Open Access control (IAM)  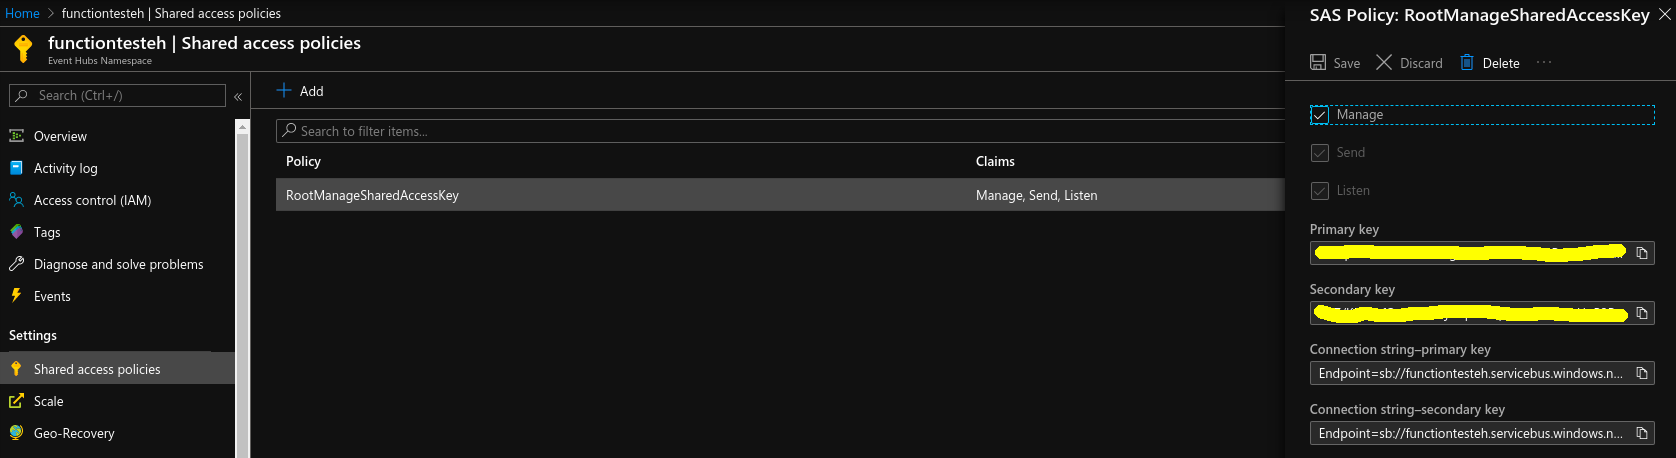click(92, 200)
